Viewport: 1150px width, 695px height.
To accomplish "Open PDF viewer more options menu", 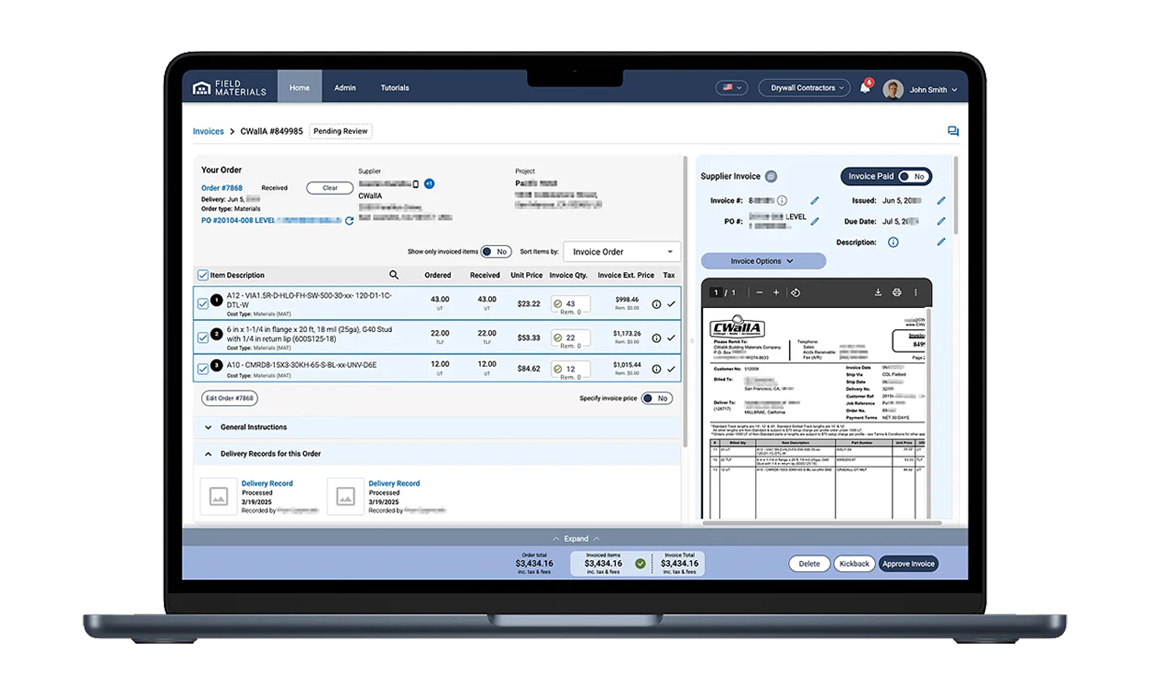I will pos(915,293).
